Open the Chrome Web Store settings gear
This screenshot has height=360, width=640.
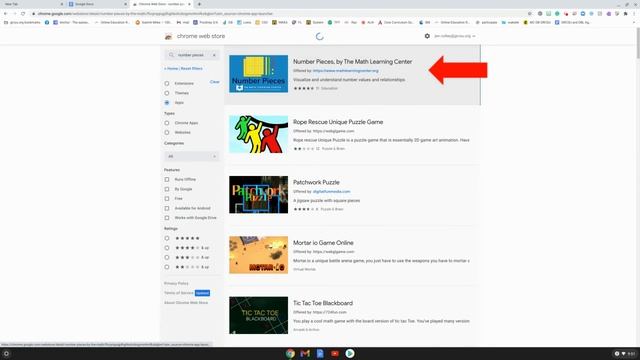click(x=427, y=36)
